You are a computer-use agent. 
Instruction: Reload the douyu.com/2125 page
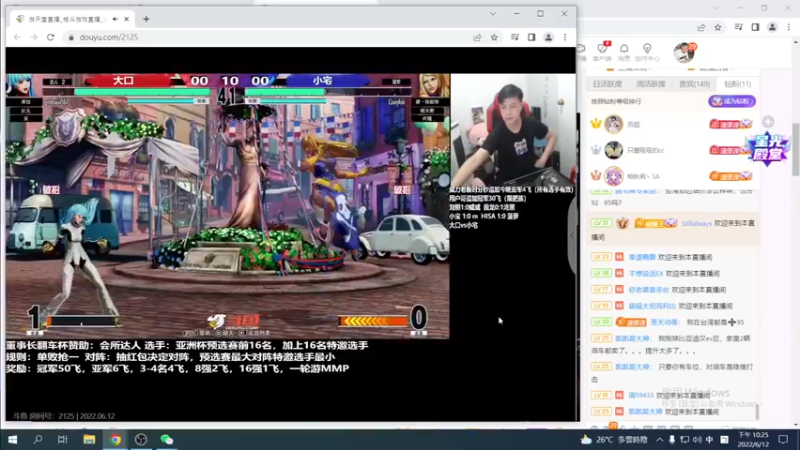[x=51, y=37]
